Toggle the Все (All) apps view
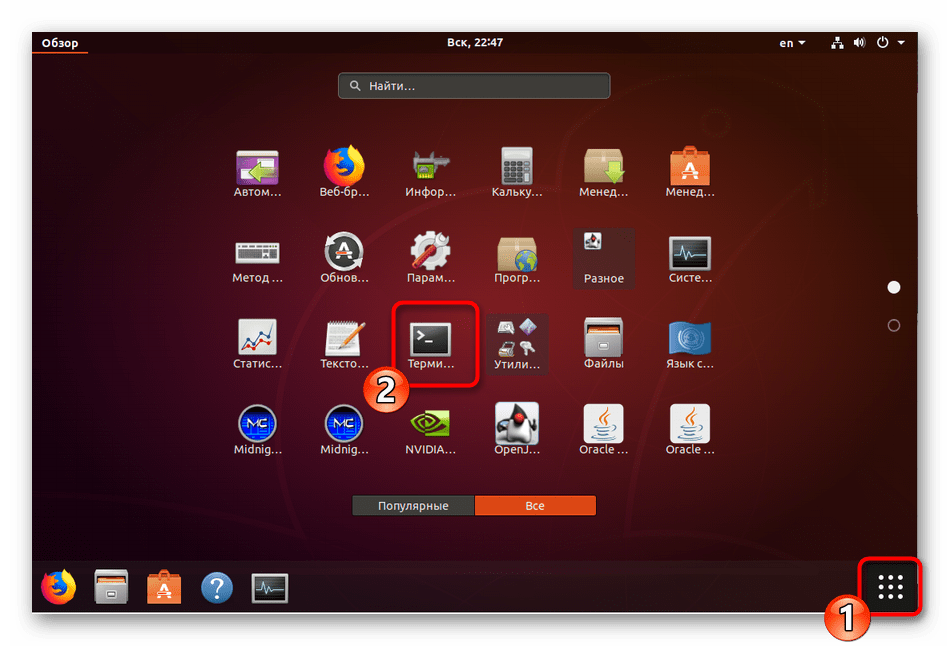The image size is (950, 646). point(535,506)
